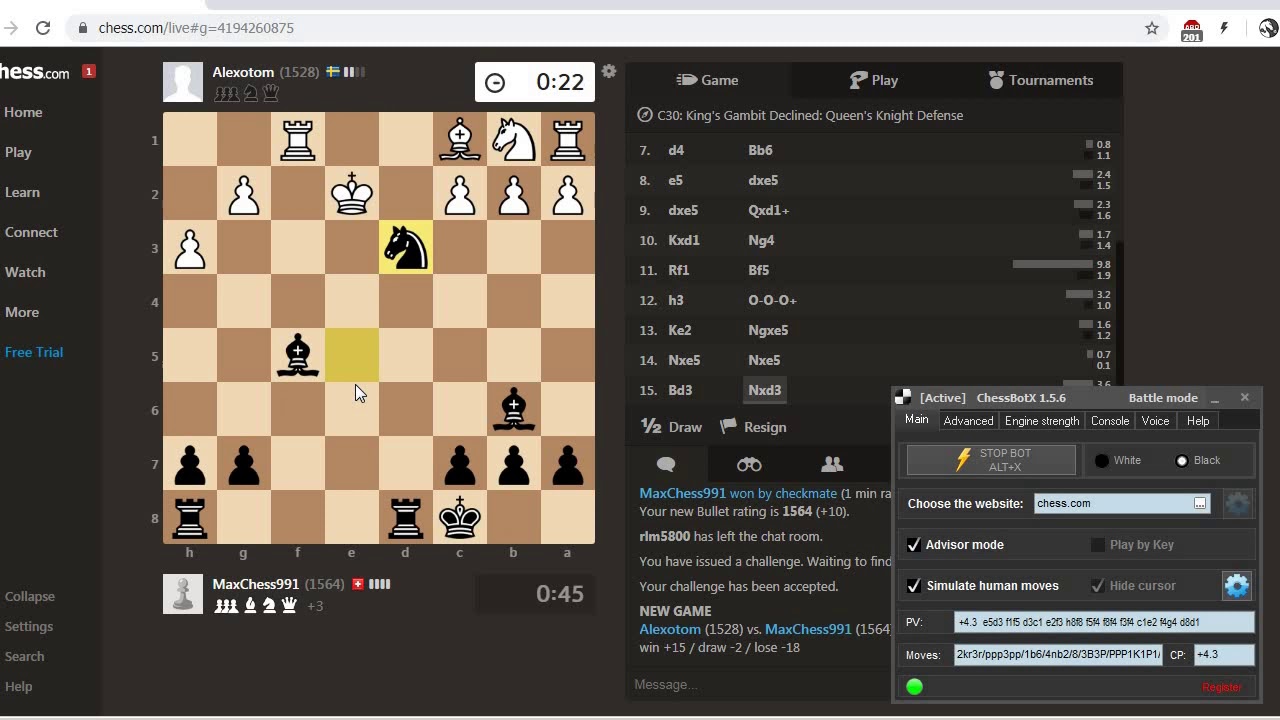Select the white knight on b1
This screenshot has width=1280, height=720.
(x=514, y=140)
